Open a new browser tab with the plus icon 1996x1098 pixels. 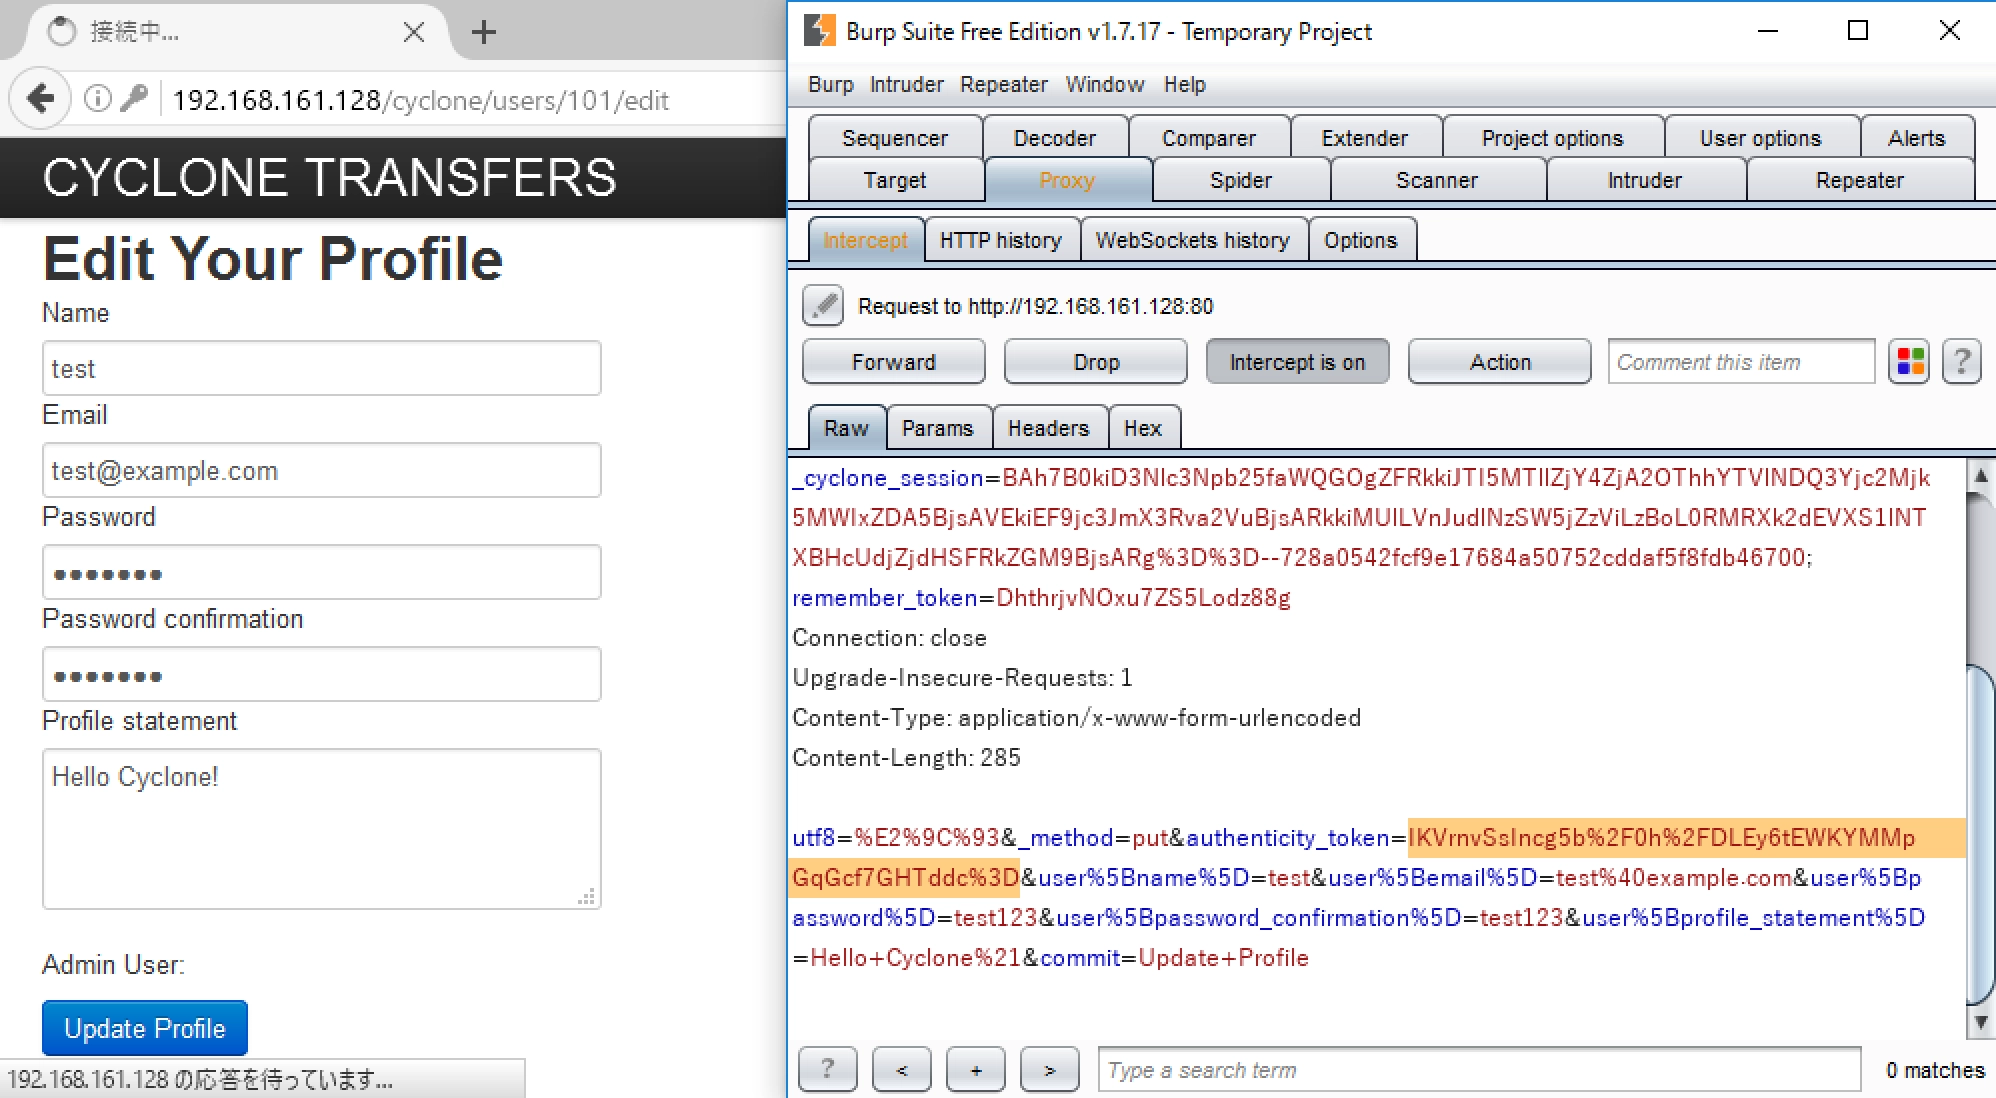pyautogui.click(x=484, y=32)
